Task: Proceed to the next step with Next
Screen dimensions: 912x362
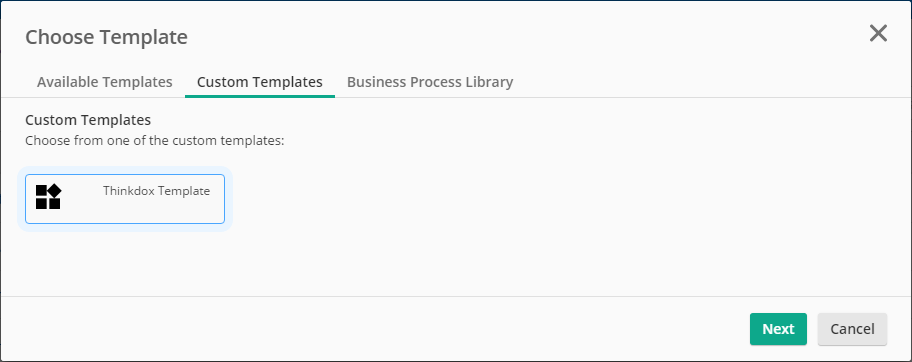Action: 778,329
